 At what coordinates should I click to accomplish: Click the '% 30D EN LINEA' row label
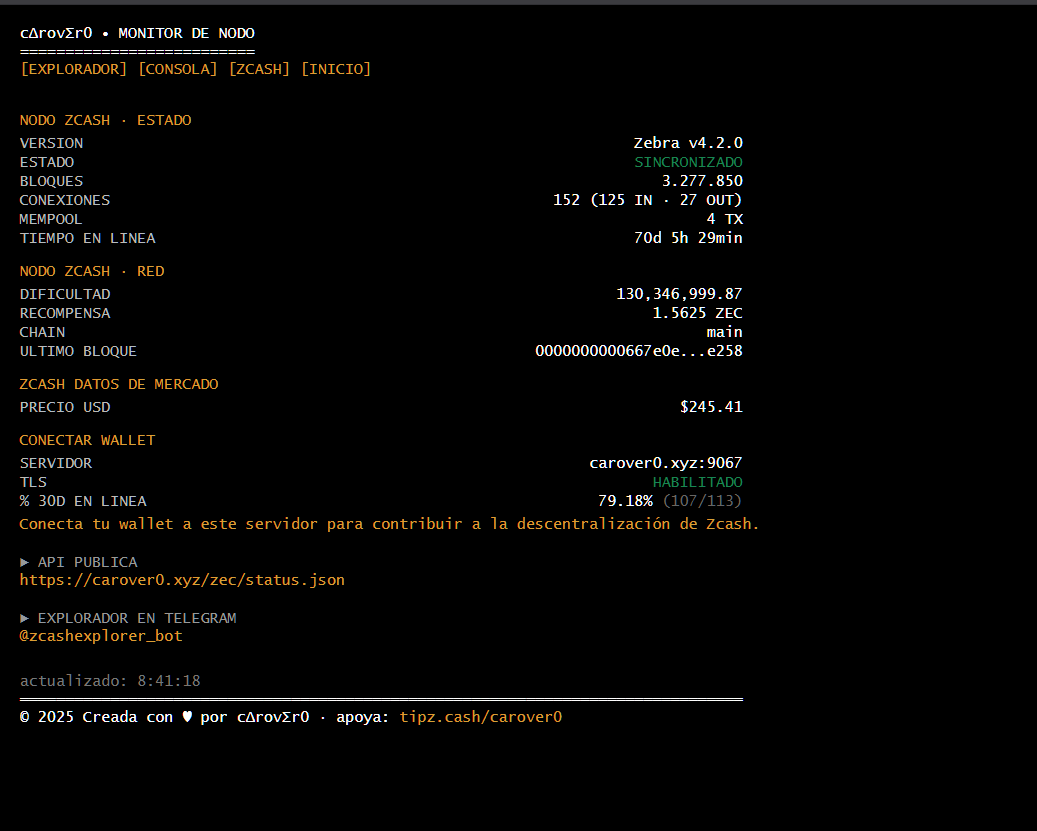tap(83, 501)
